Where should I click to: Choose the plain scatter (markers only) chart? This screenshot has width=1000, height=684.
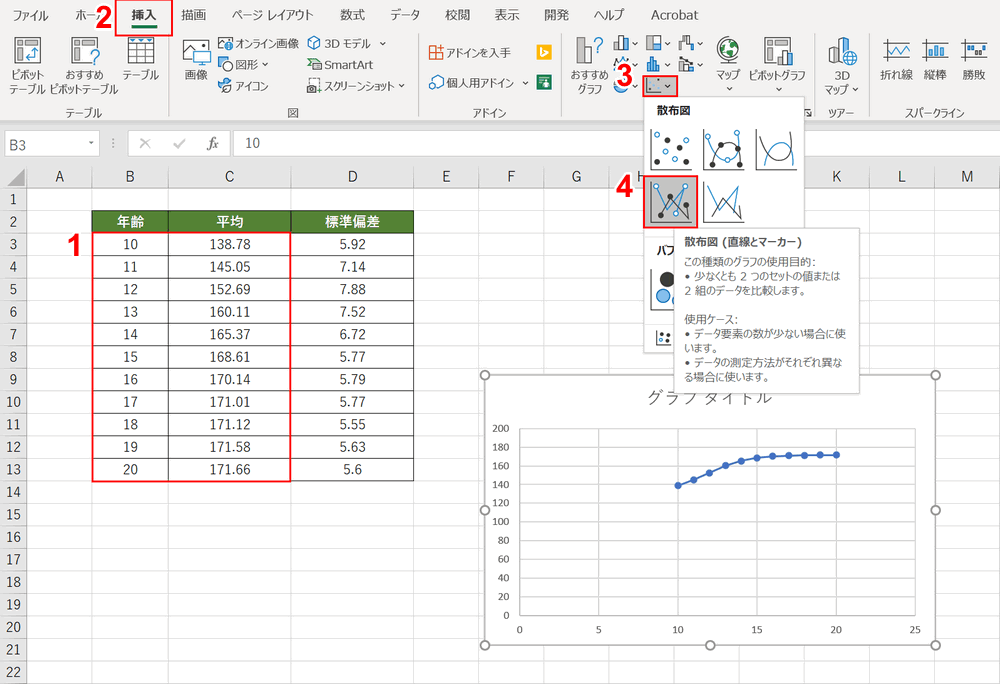(670, 148)
